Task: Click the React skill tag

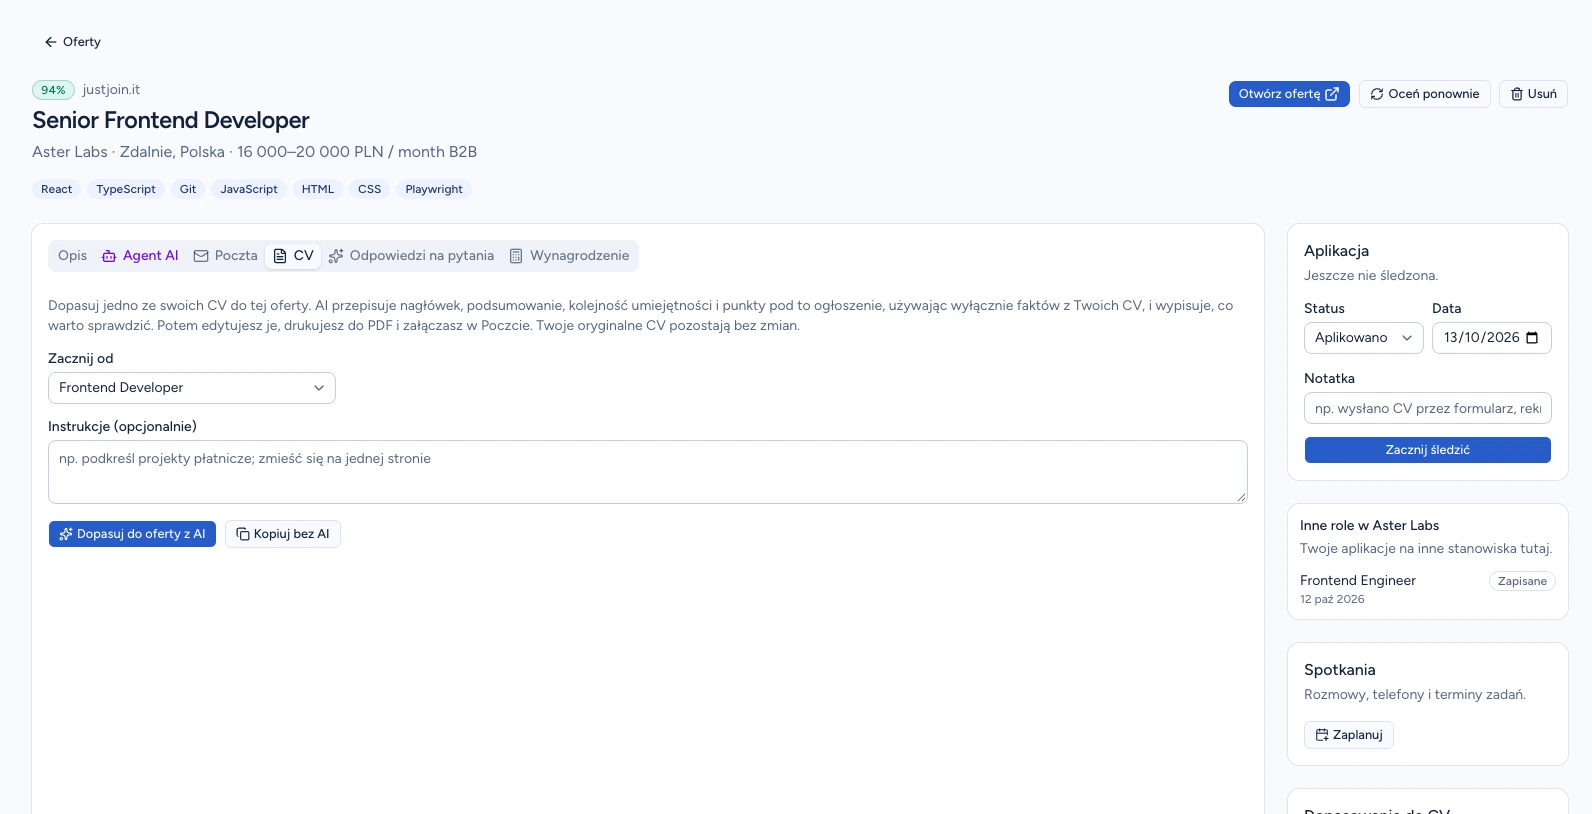Action: click(57, 189)
